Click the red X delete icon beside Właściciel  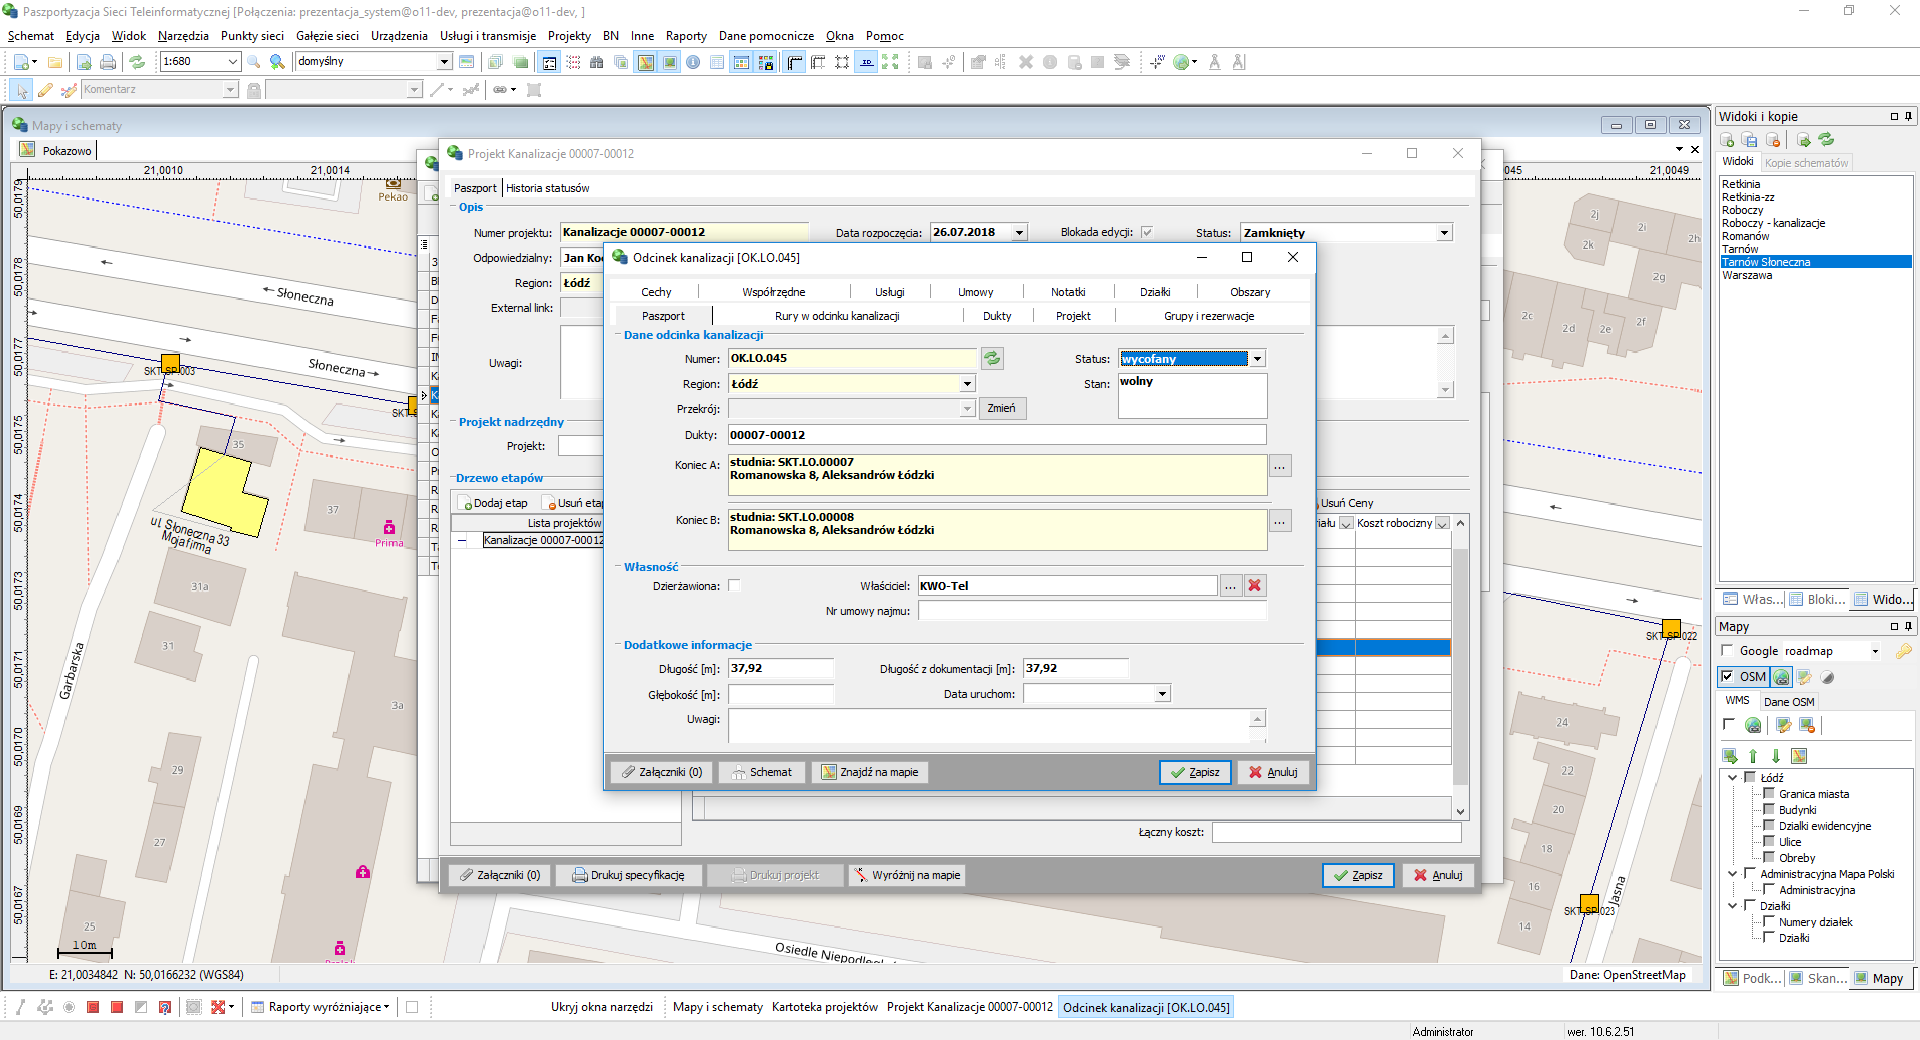click(x=1255, y=586)
